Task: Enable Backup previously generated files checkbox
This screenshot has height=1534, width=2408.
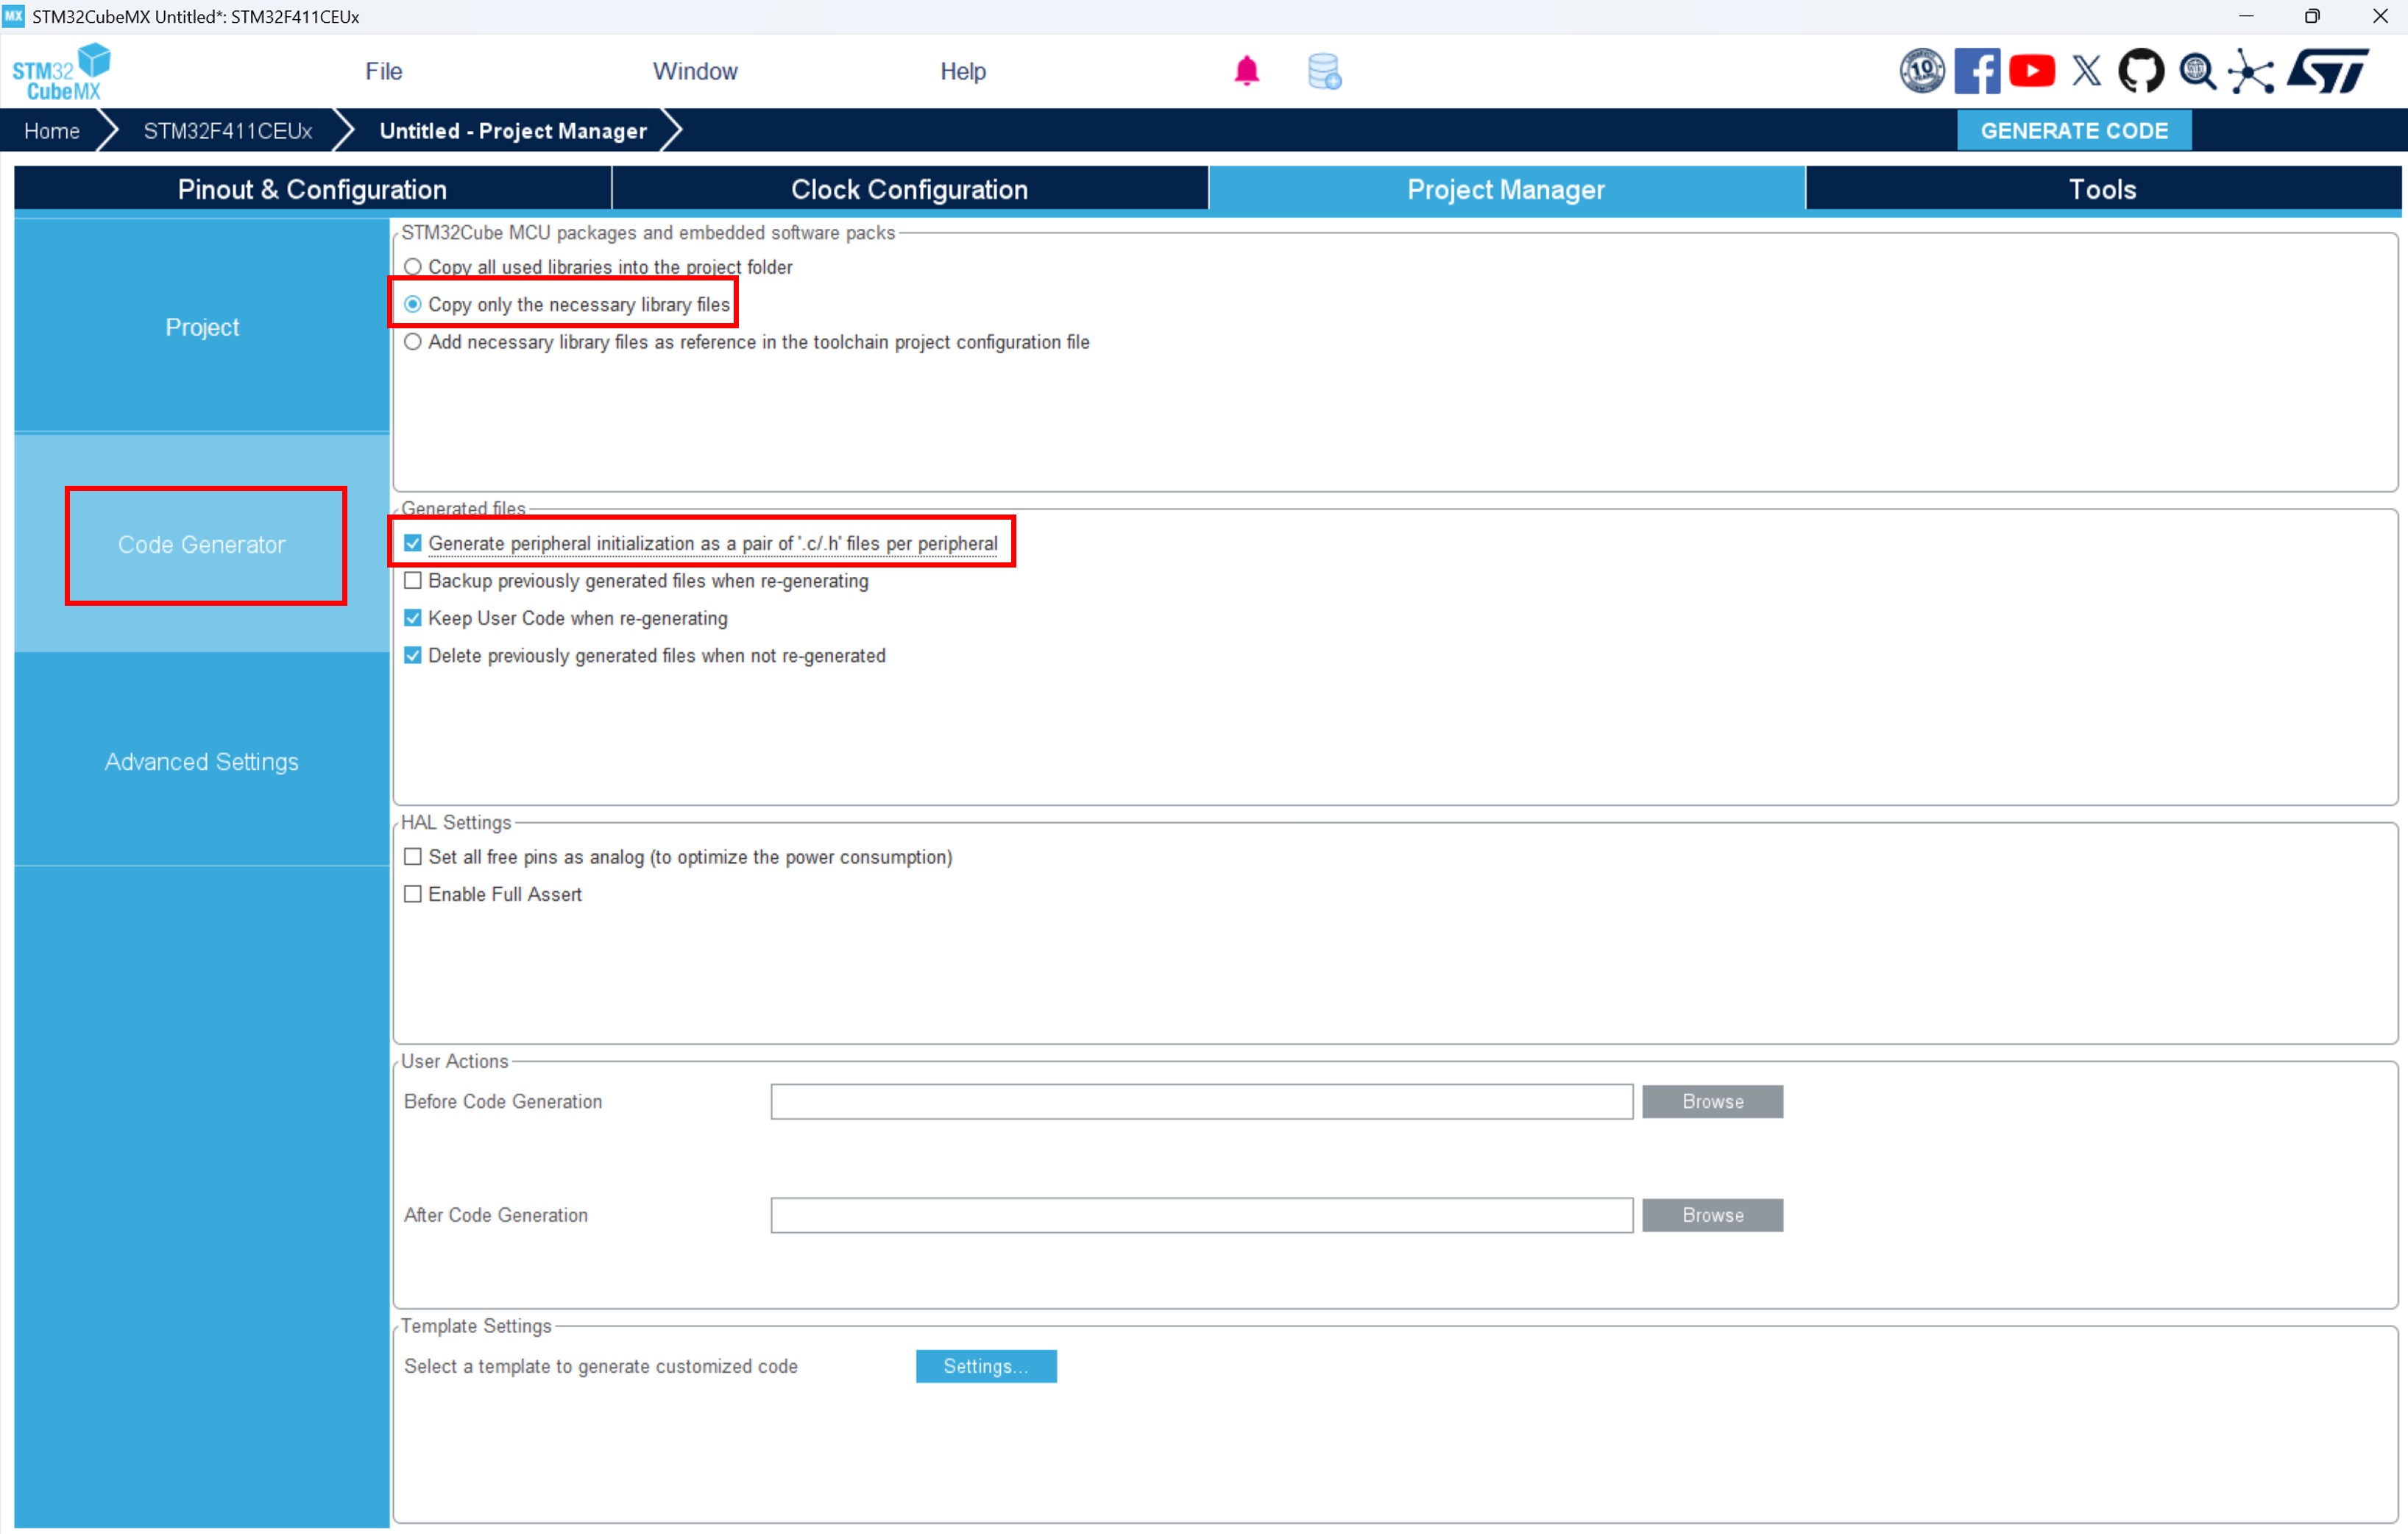Action: point(413,581)
